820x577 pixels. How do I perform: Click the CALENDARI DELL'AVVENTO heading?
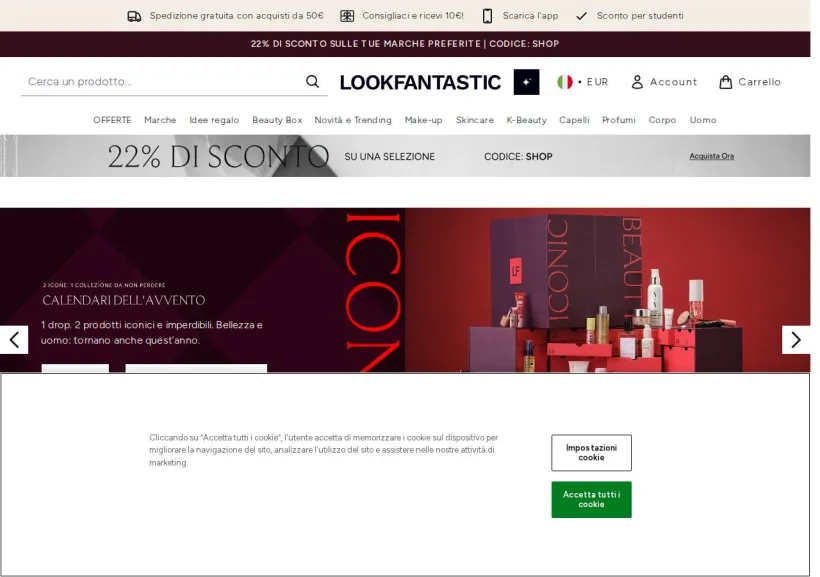point(124,300)
